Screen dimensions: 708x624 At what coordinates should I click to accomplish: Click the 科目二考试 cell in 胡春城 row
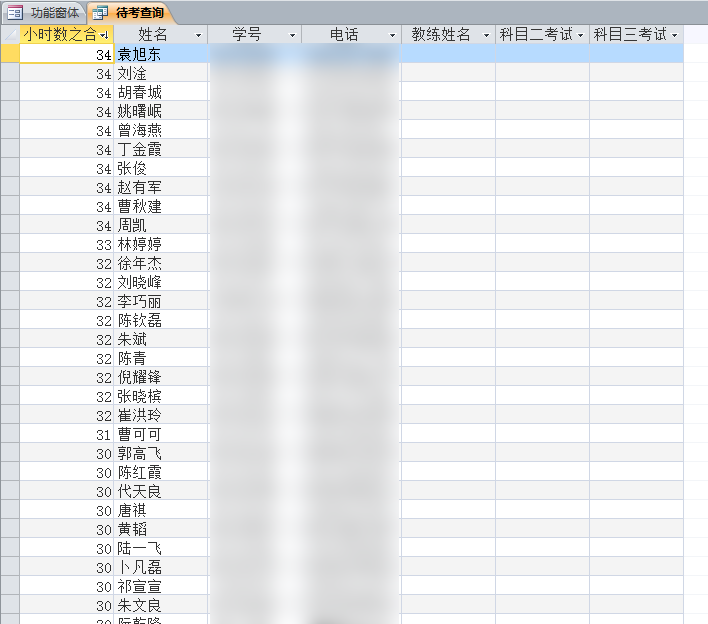pyautogui.click(x=542, y=92)
